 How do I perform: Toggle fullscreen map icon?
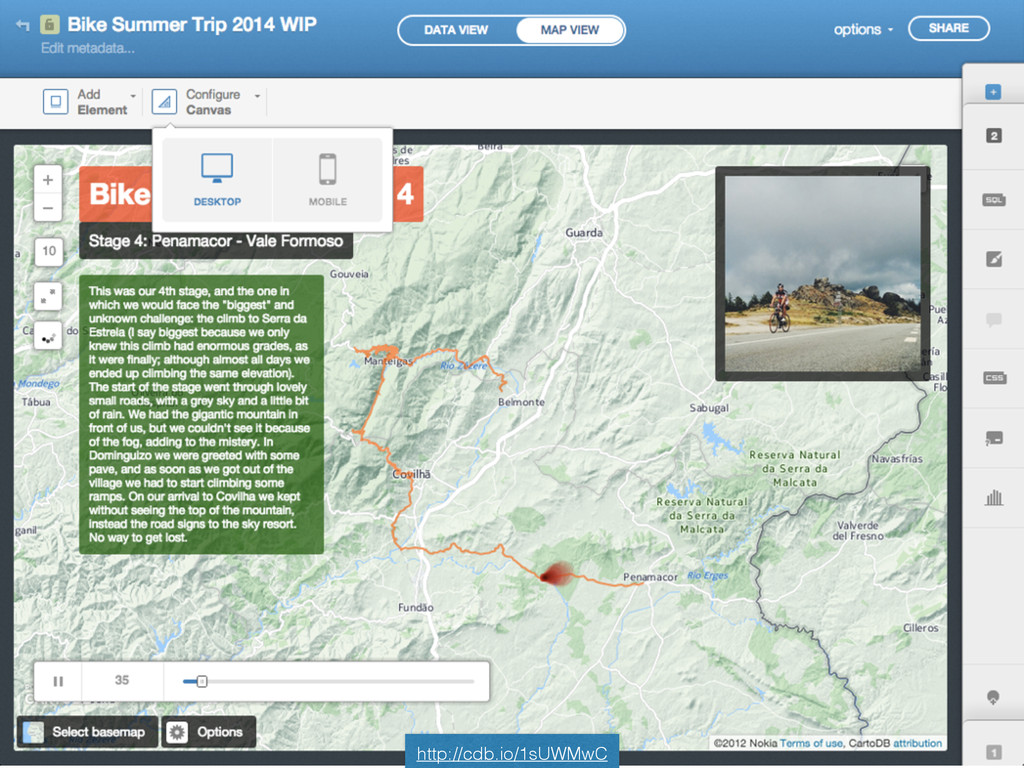click(x=48, y=296)
